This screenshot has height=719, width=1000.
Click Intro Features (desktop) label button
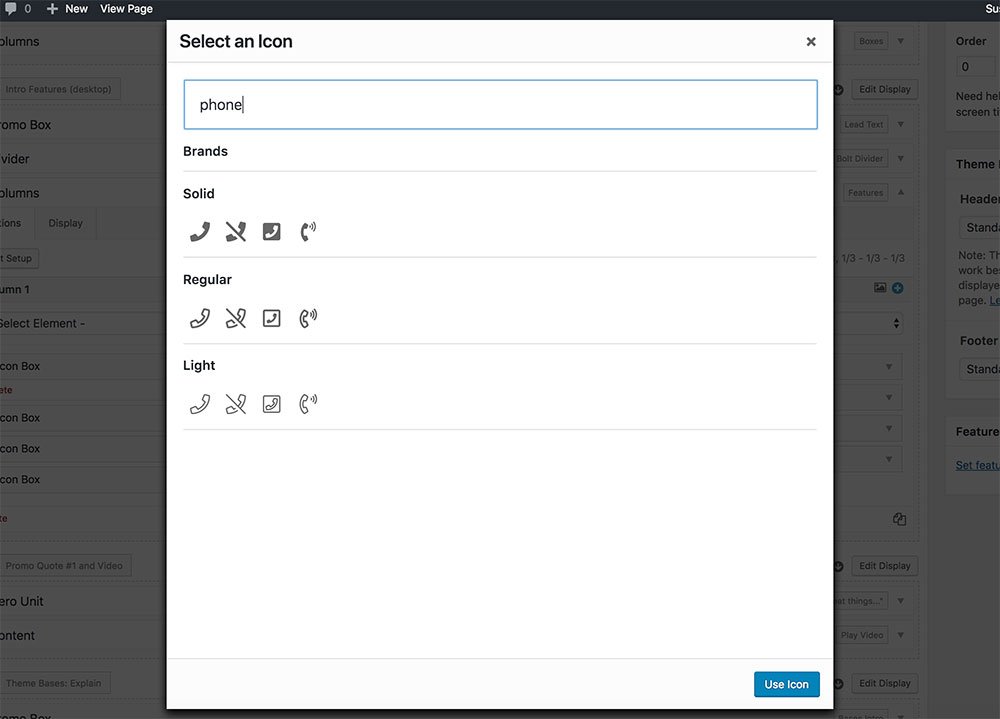[59, 89]
